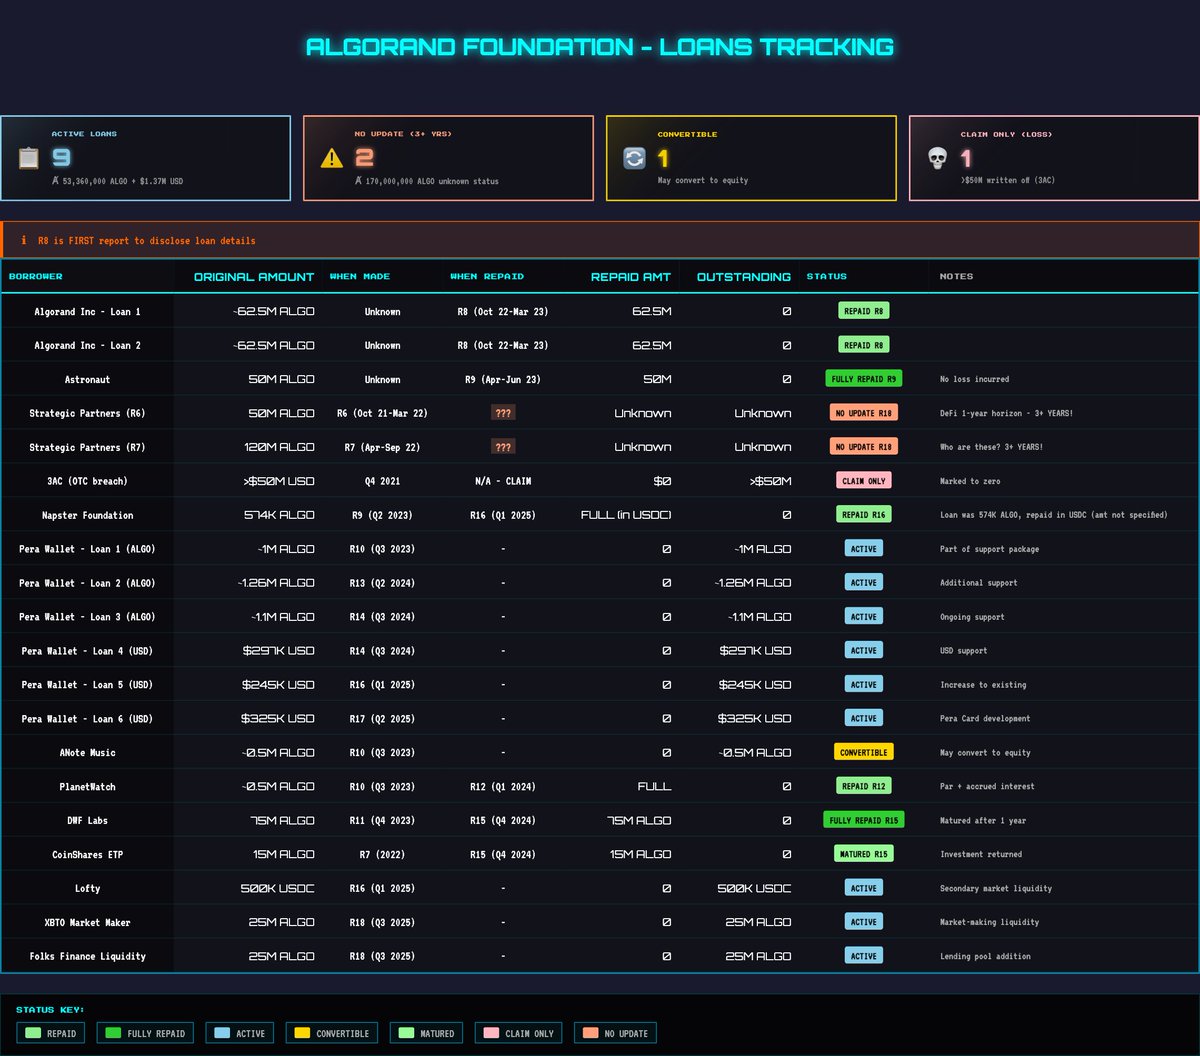Click the 'Marked to zero' note
Viewport: 1200px width, 1056px height.
coord(971,481)
